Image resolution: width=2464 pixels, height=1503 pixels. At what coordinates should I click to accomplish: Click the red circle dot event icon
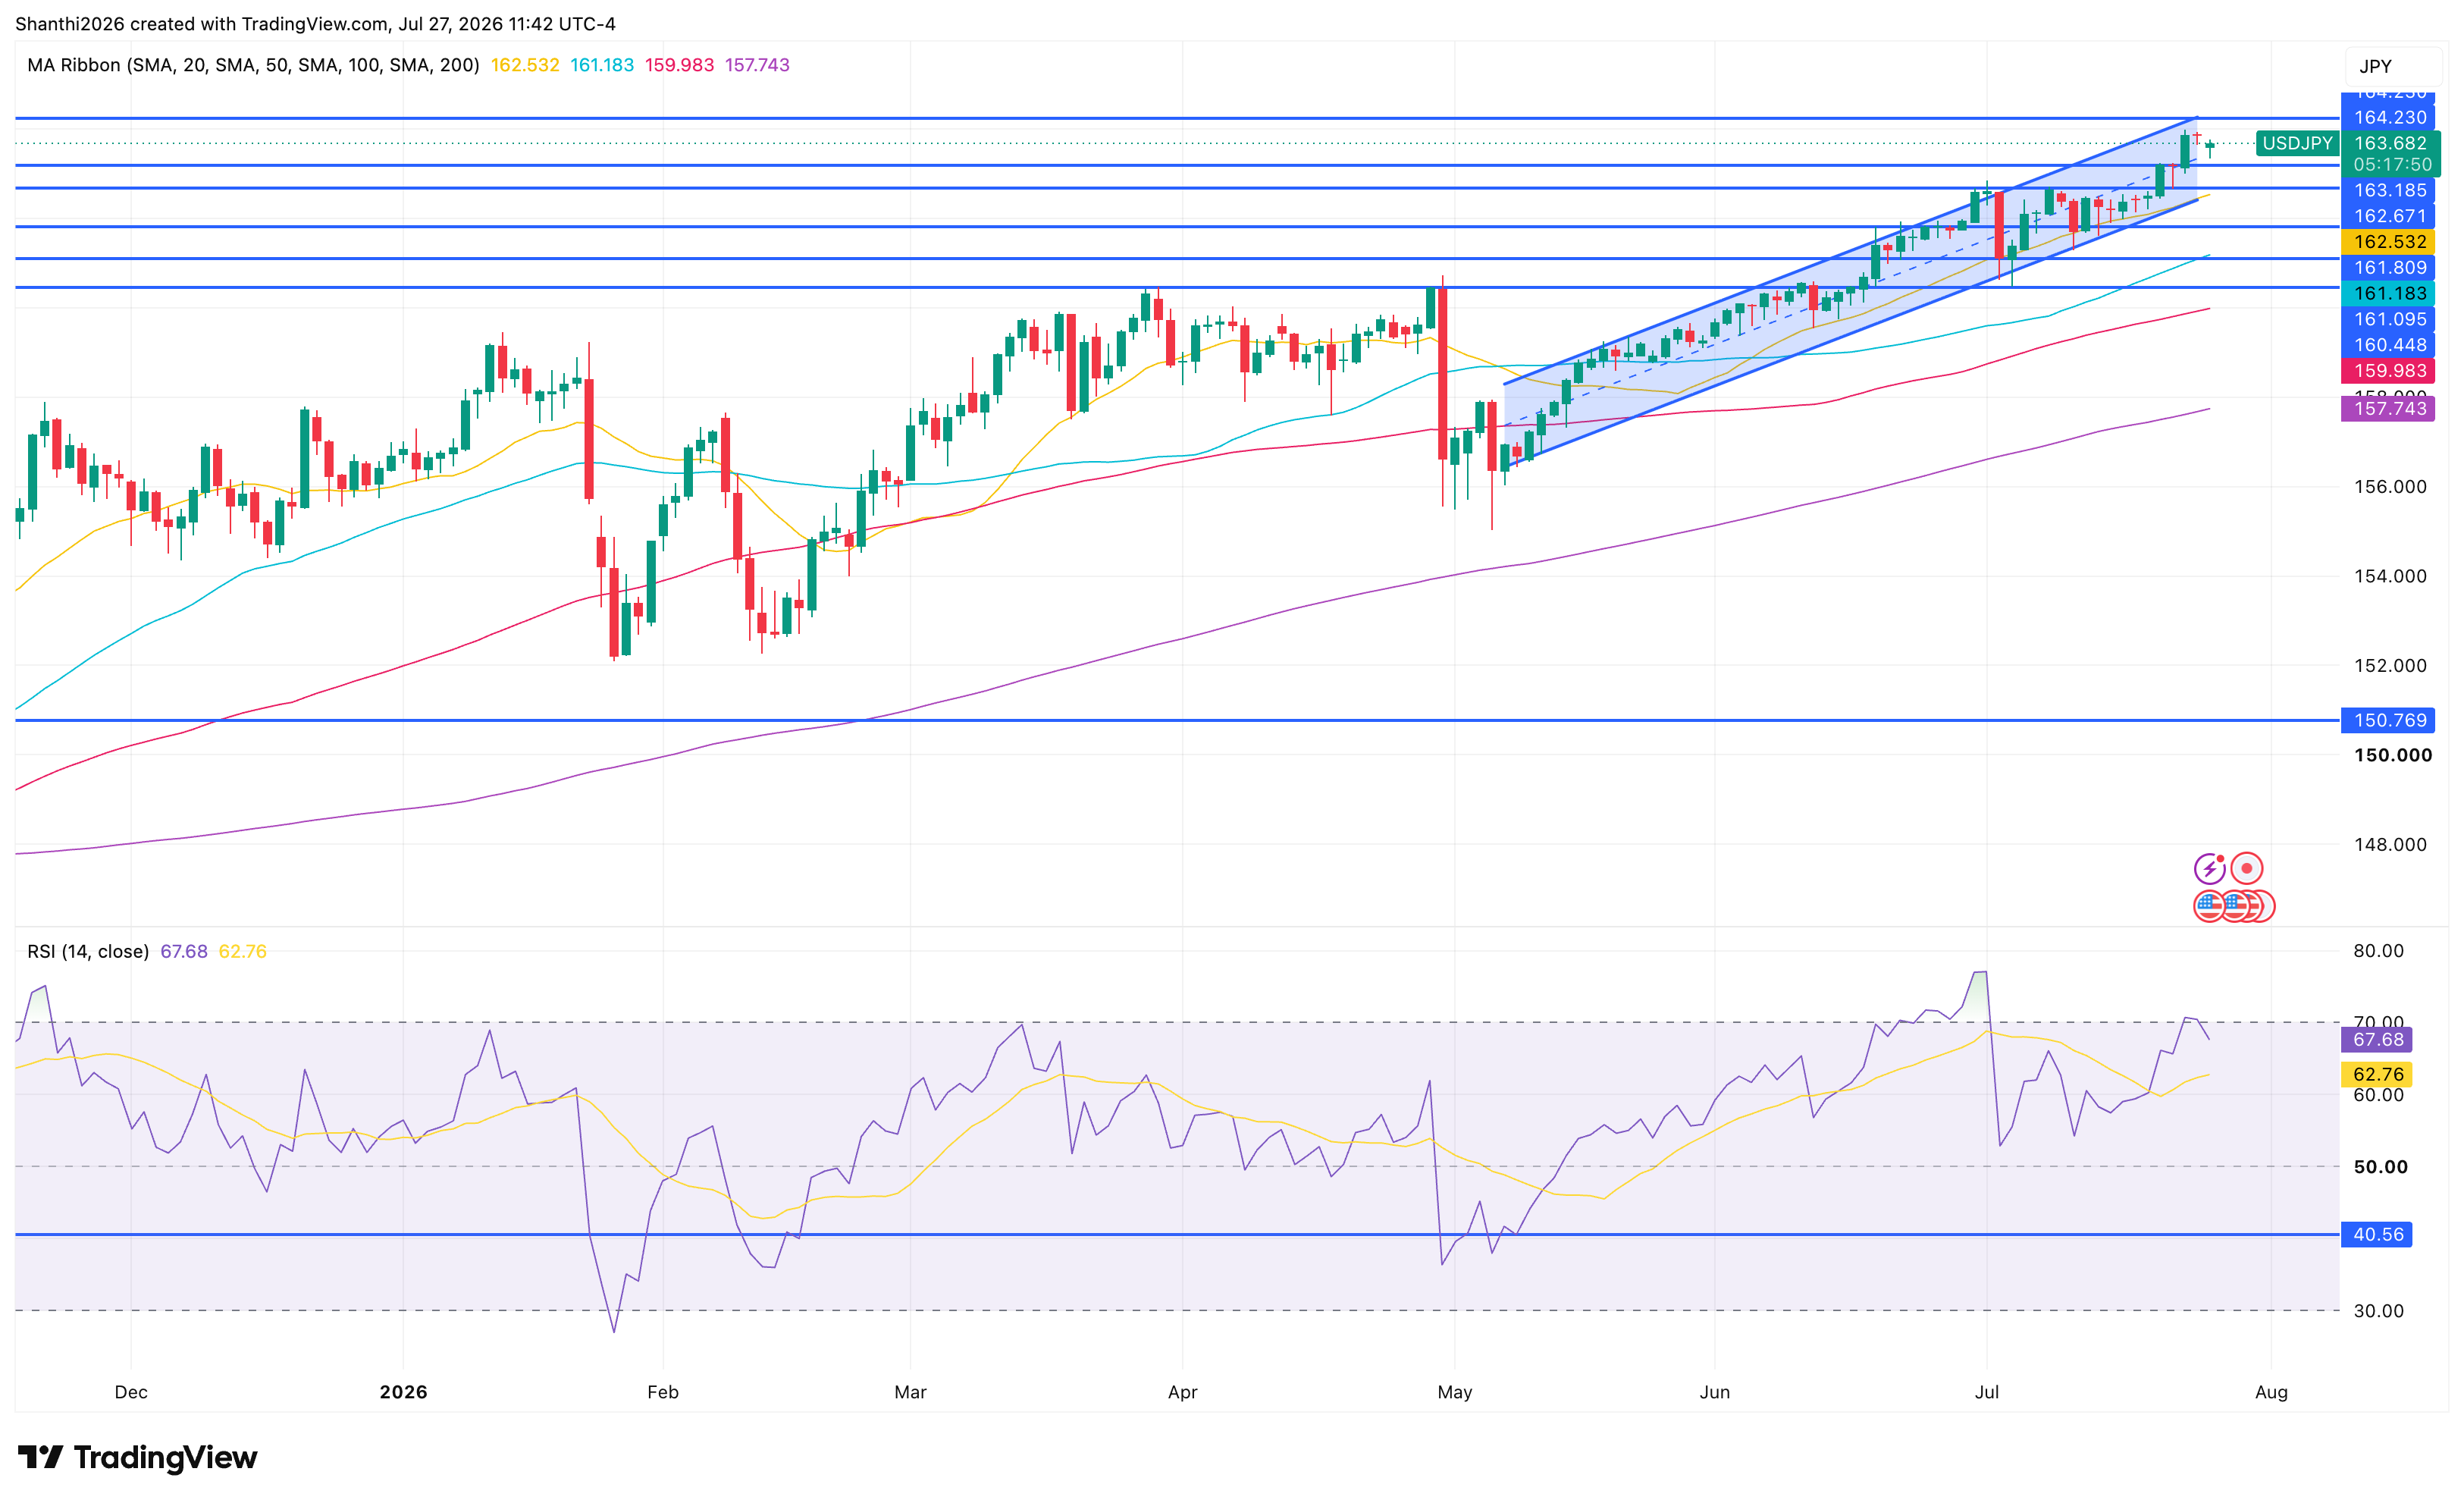click(2246, 868)
